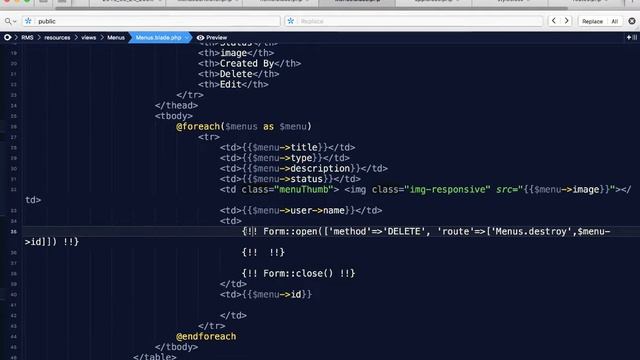Select Menus folder in the path bar

tap(116, 38)
